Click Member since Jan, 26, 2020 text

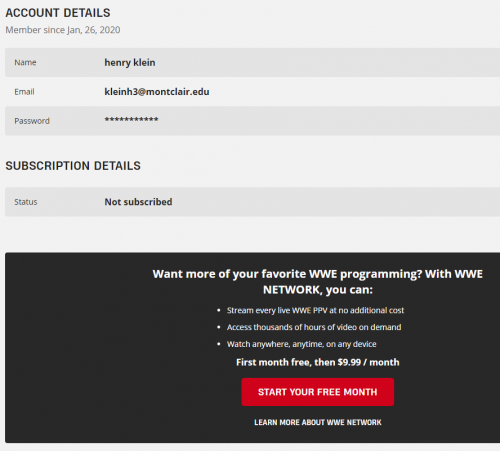coord(63,30)
